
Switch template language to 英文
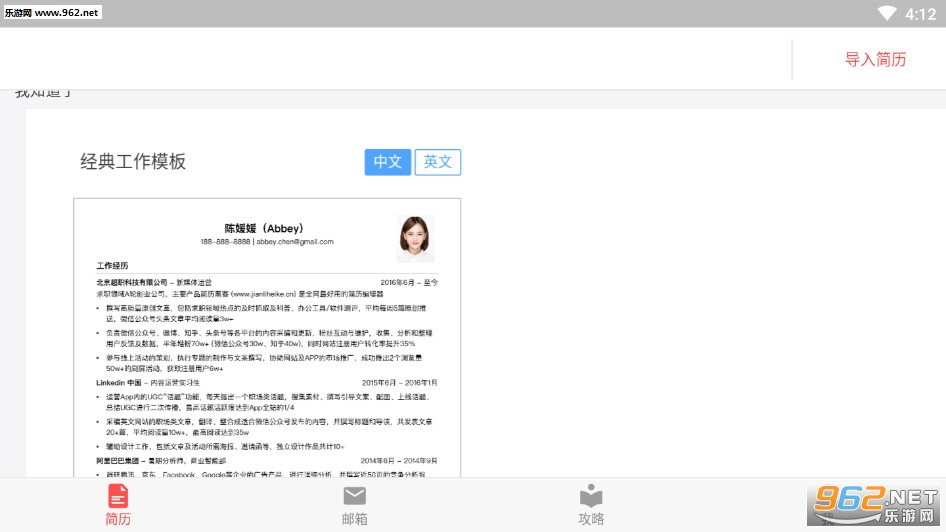point(438,162)
